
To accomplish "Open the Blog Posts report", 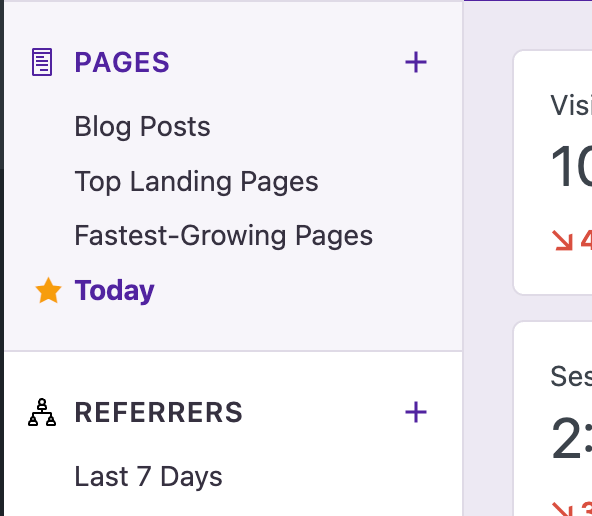I will click(142, 126).
